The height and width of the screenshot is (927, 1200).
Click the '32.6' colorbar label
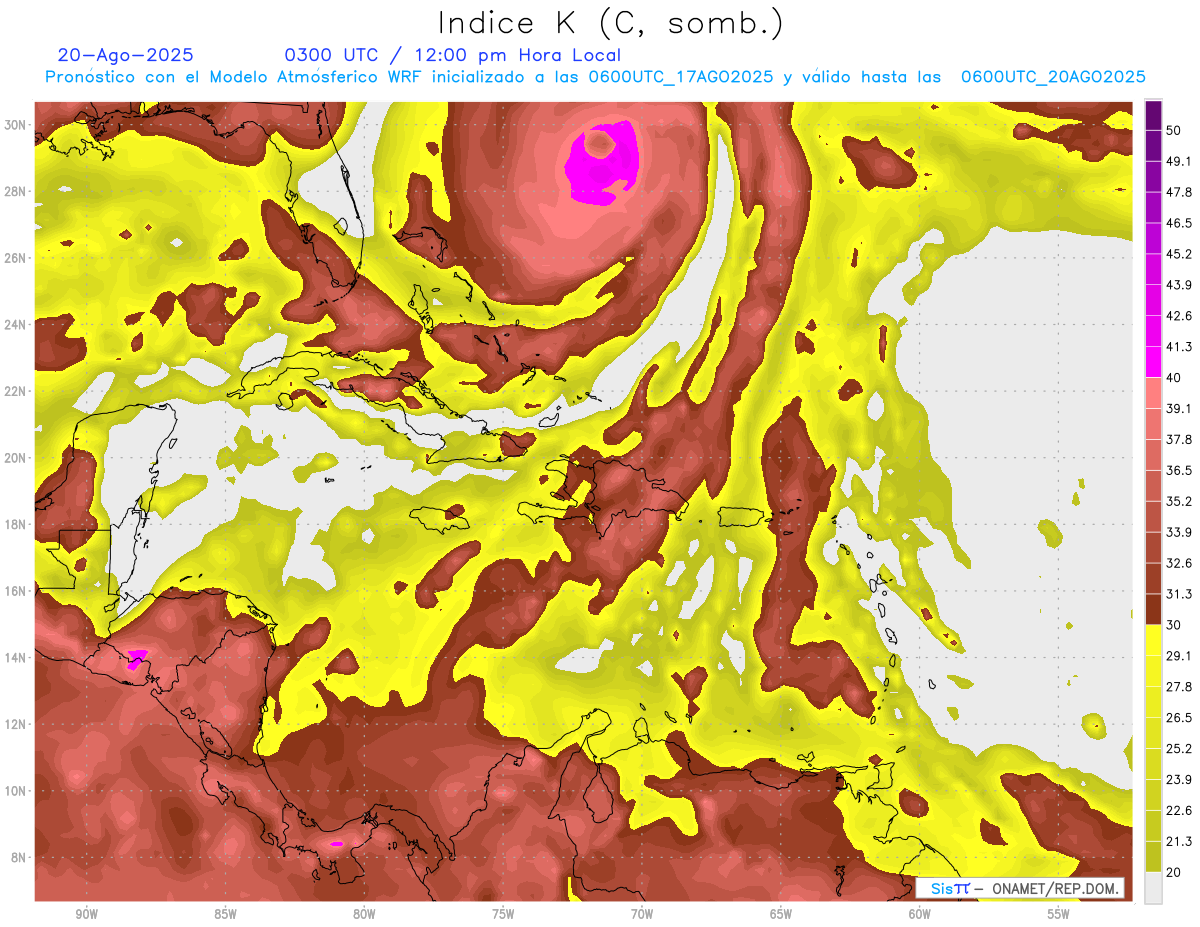[1178, 563]
